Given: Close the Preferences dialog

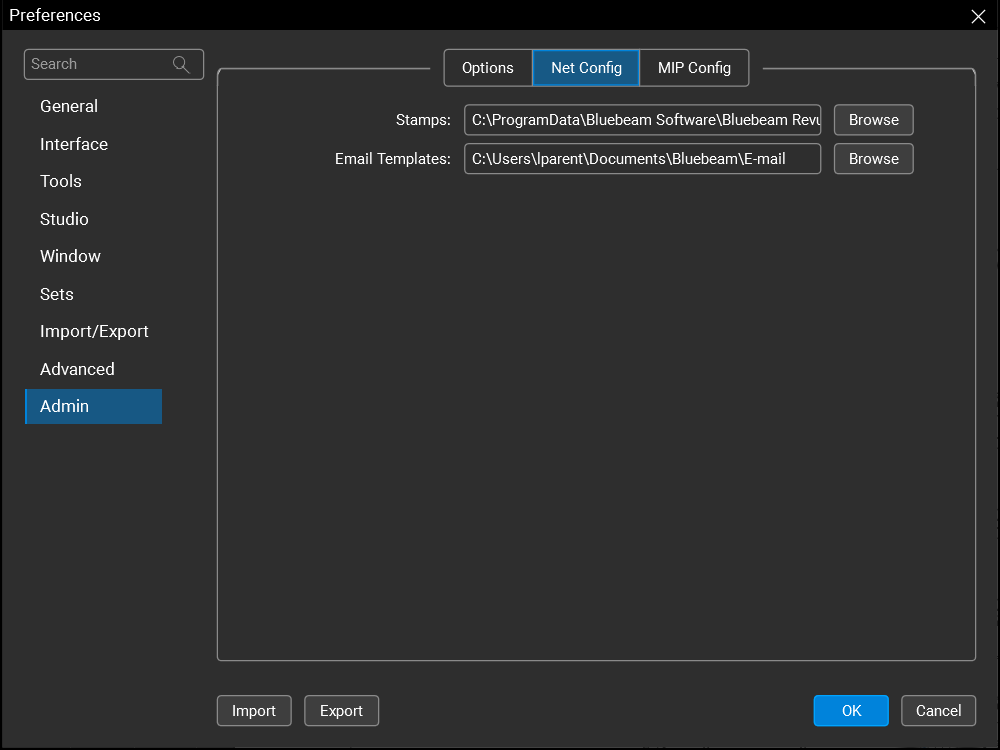Looking at the screenshot, I should click(x=978, y=16).
